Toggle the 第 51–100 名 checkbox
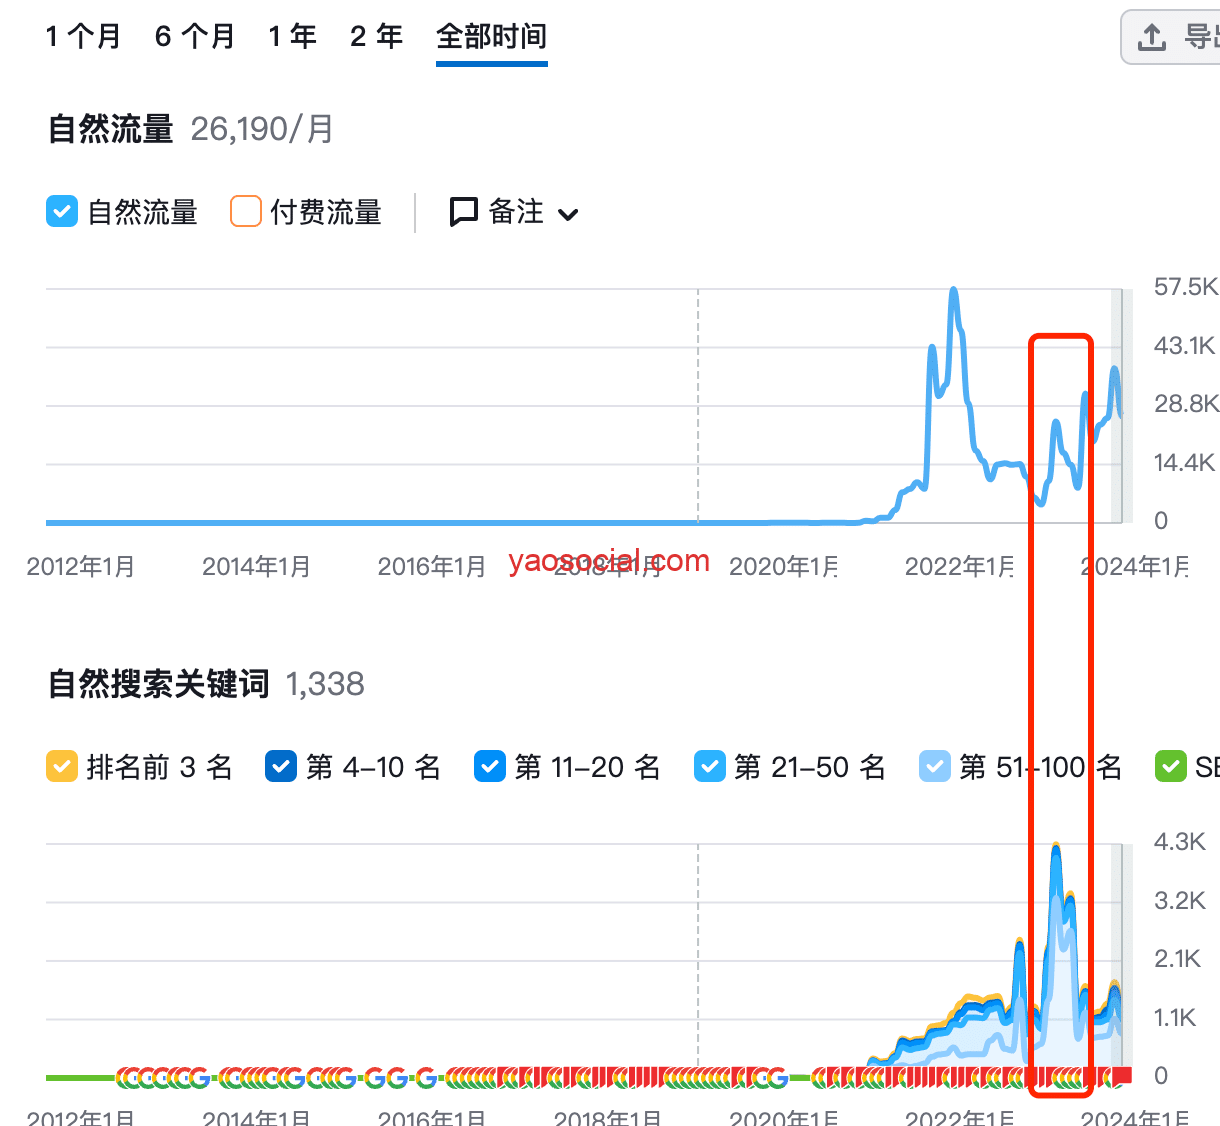The image size is (1220, 1126). (x=935, y=767)
